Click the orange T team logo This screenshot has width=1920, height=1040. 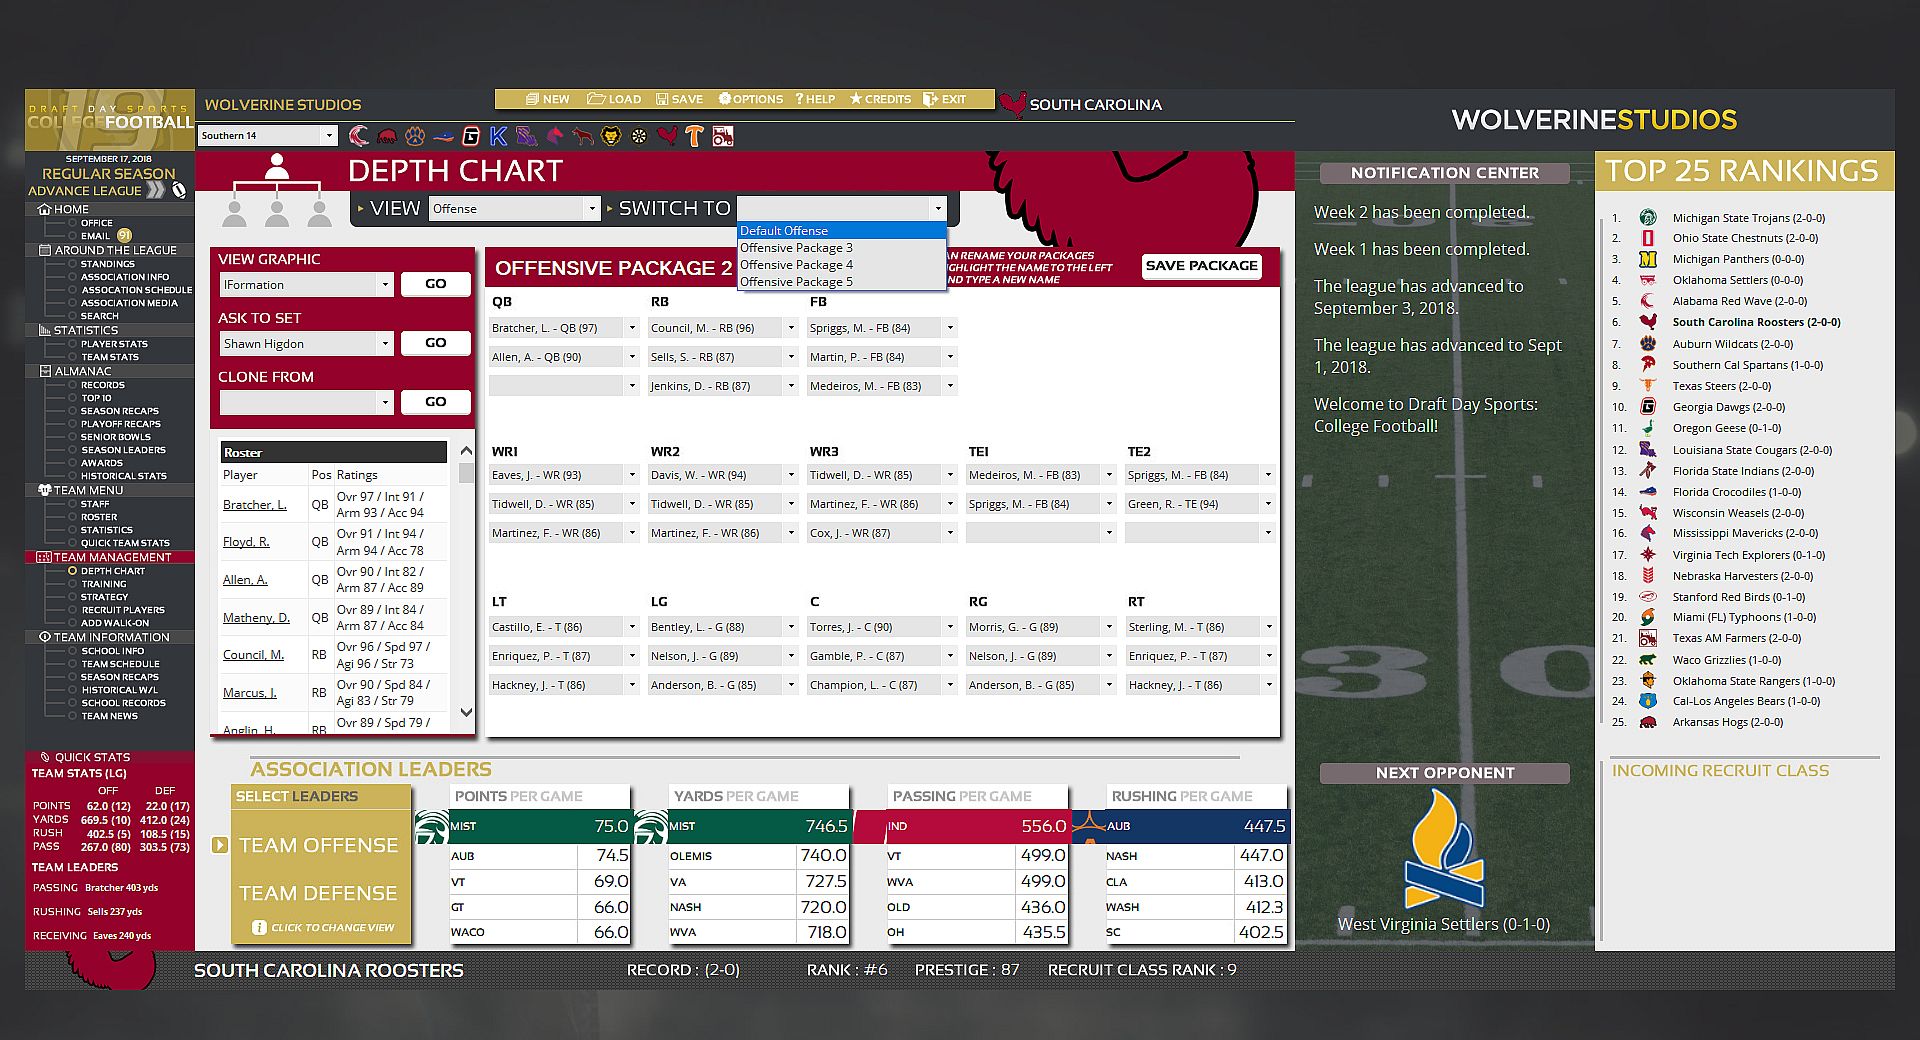tap(694, 136)
